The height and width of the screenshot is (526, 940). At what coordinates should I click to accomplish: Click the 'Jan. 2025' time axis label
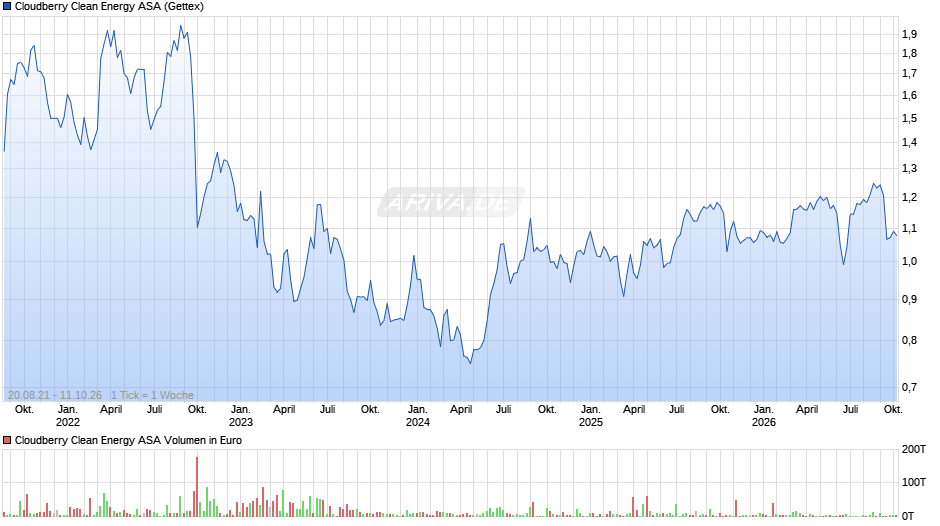click(590, 416)
